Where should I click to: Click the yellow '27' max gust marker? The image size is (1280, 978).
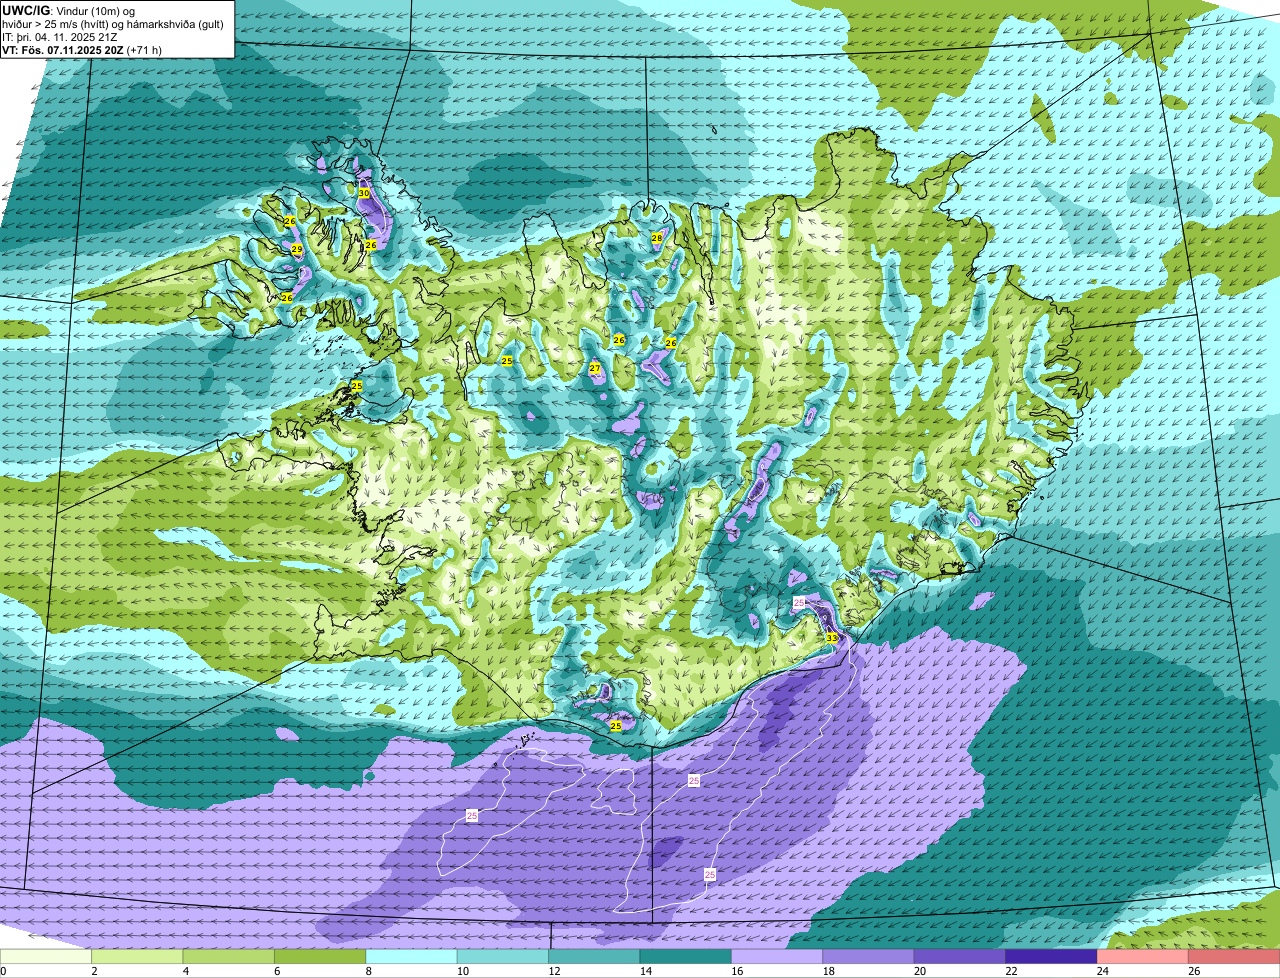tap(595, 369)
